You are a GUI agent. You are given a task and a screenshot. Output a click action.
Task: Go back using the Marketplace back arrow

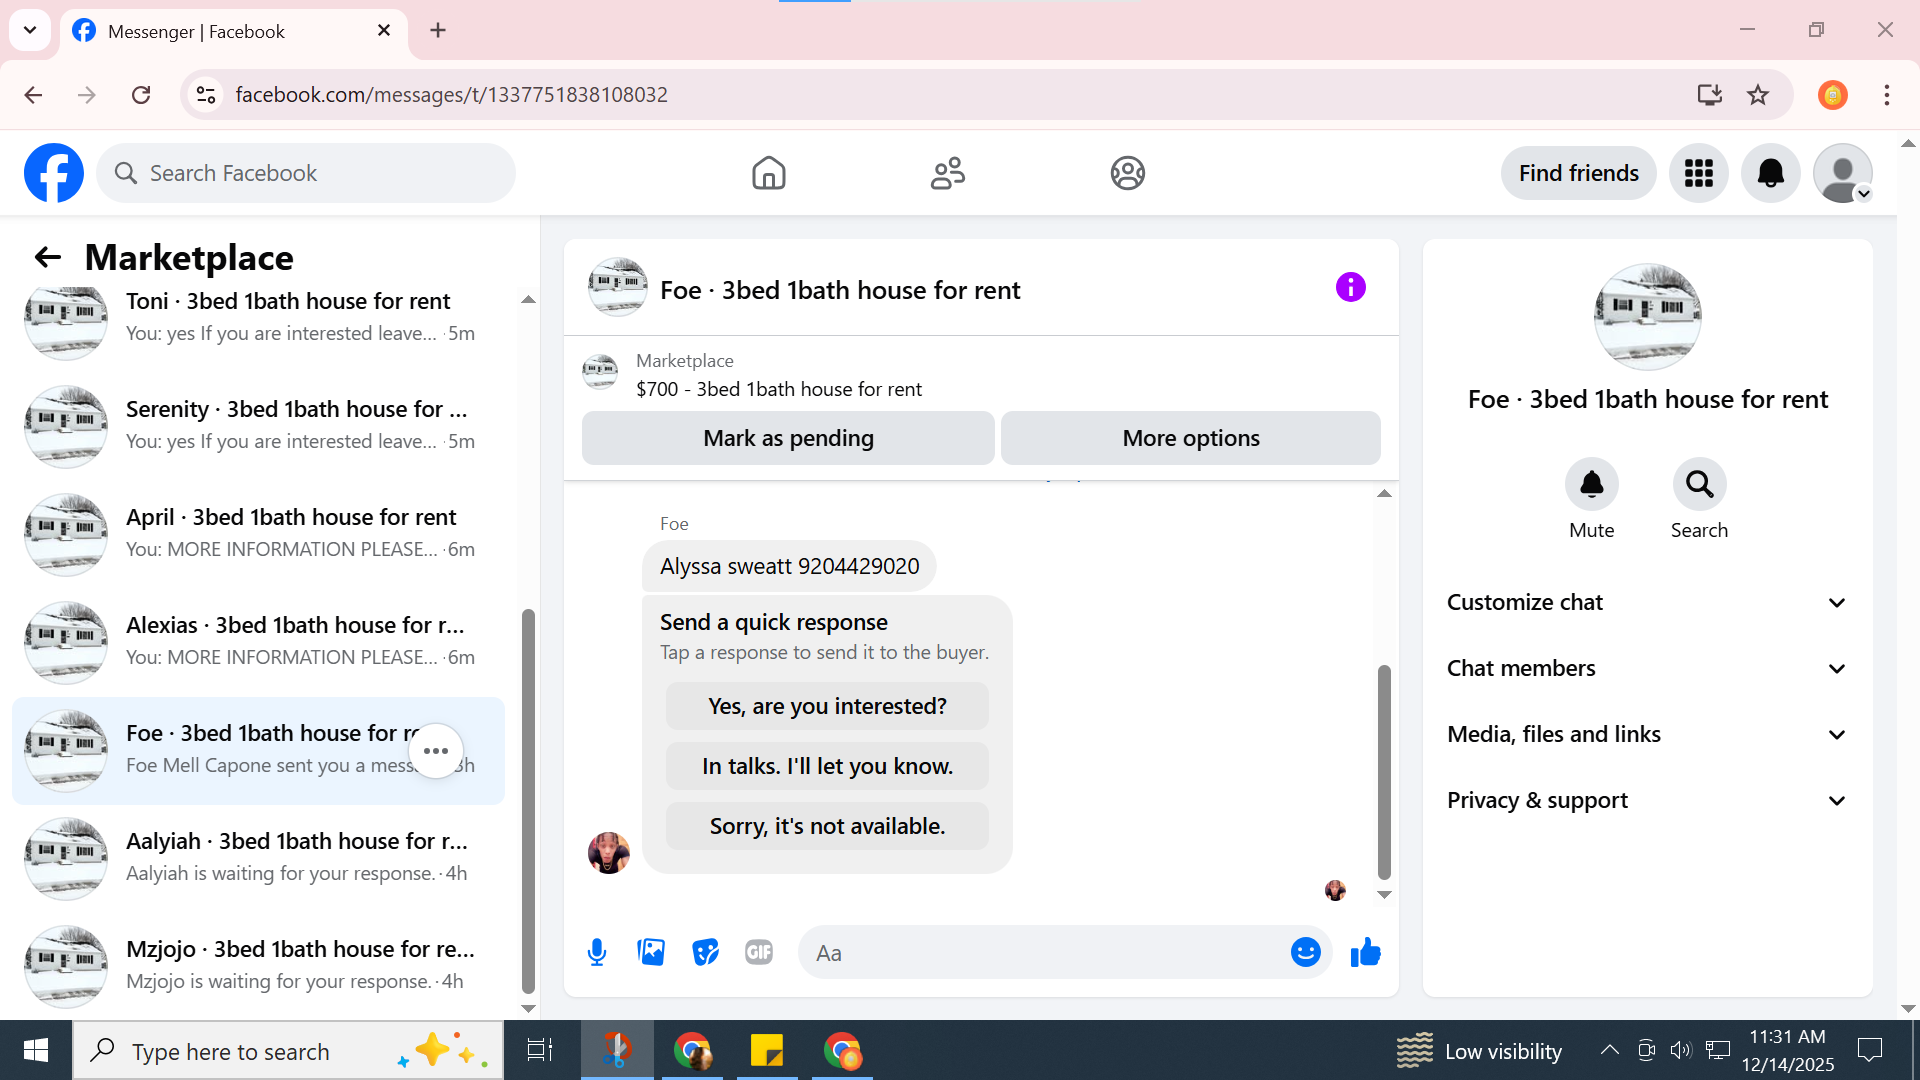47,257
